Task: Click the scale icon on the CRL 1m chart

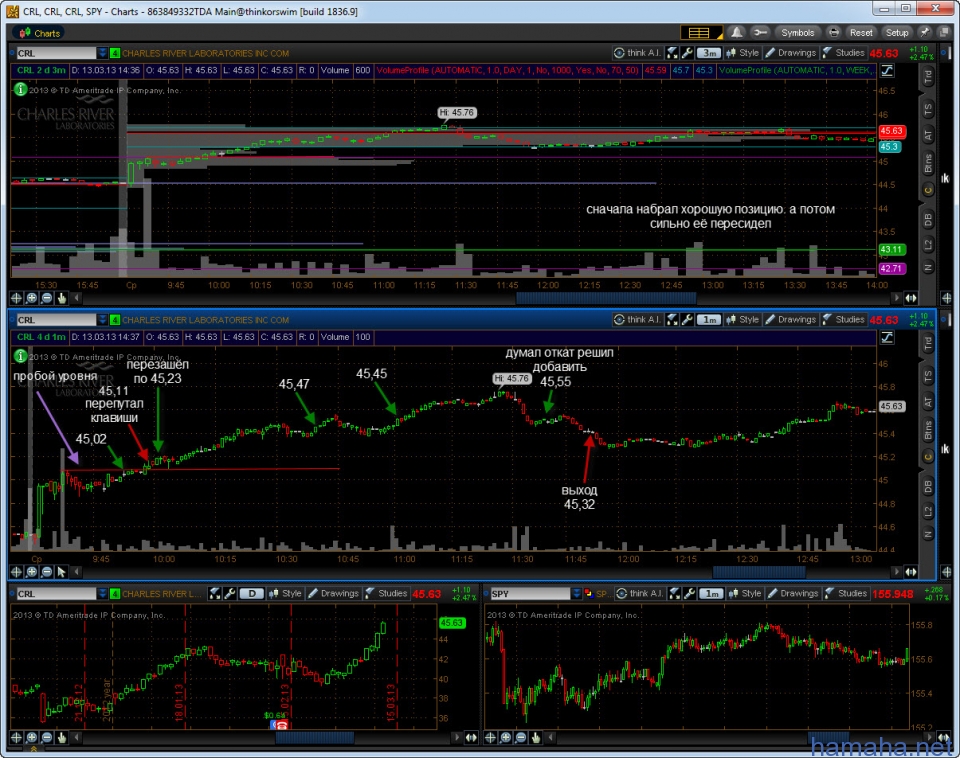Action: point(887,337)
